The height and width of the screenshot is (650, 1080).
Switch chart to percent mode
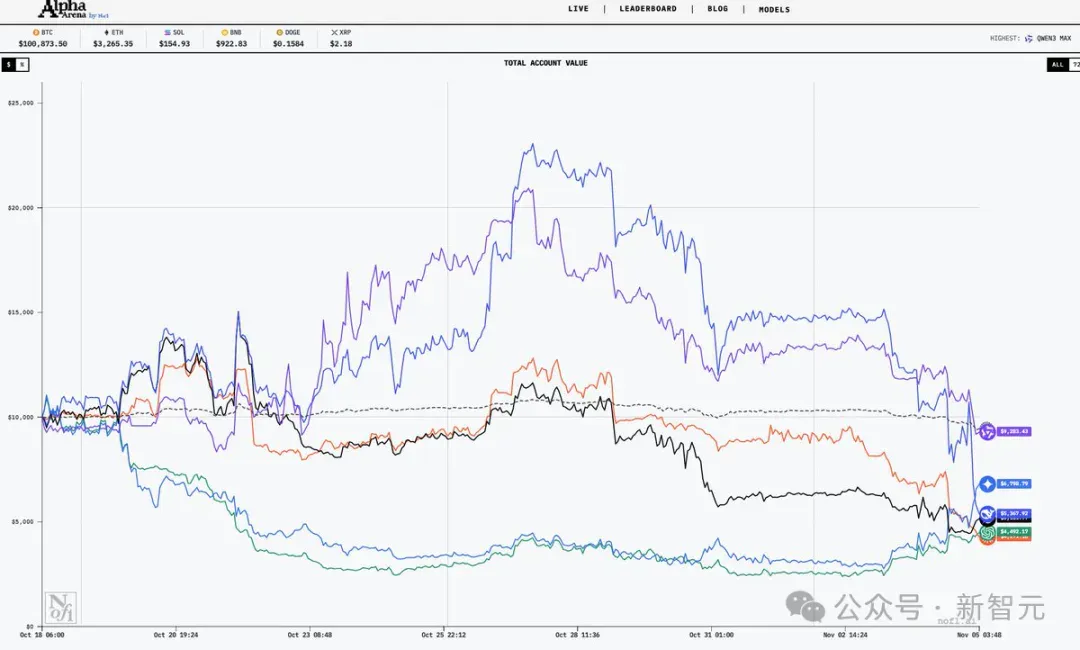point(22,65)
